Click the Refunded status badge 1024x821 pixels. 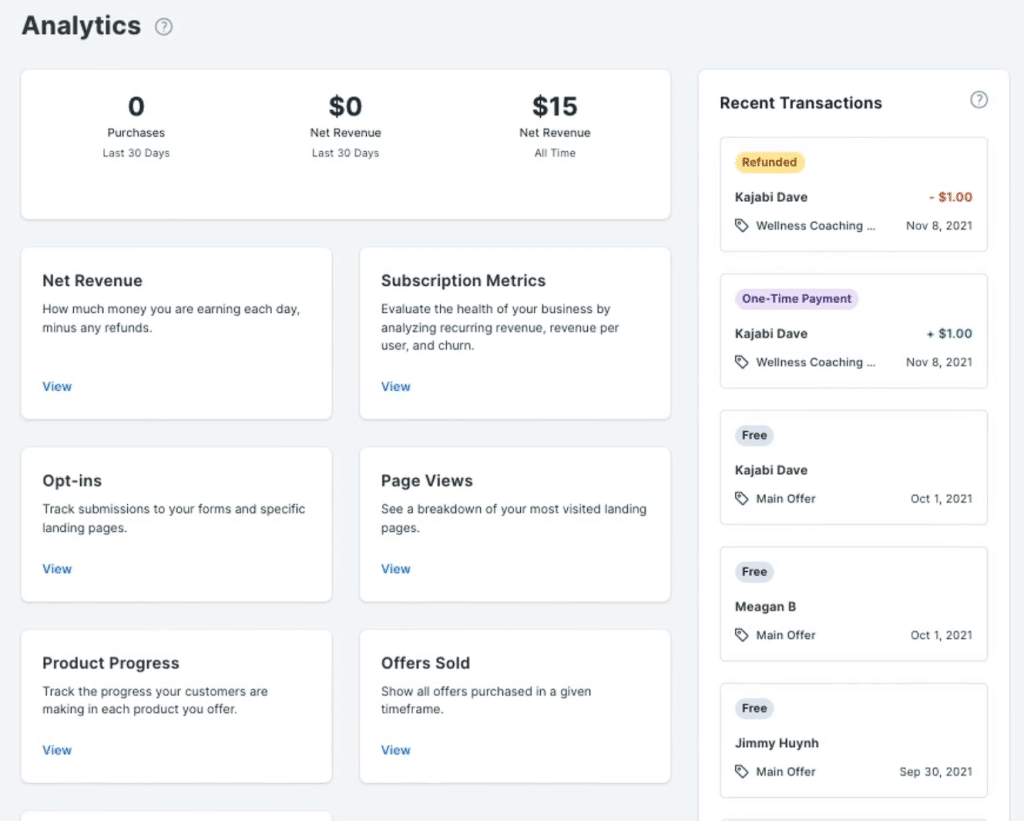(x=770, y=161)
